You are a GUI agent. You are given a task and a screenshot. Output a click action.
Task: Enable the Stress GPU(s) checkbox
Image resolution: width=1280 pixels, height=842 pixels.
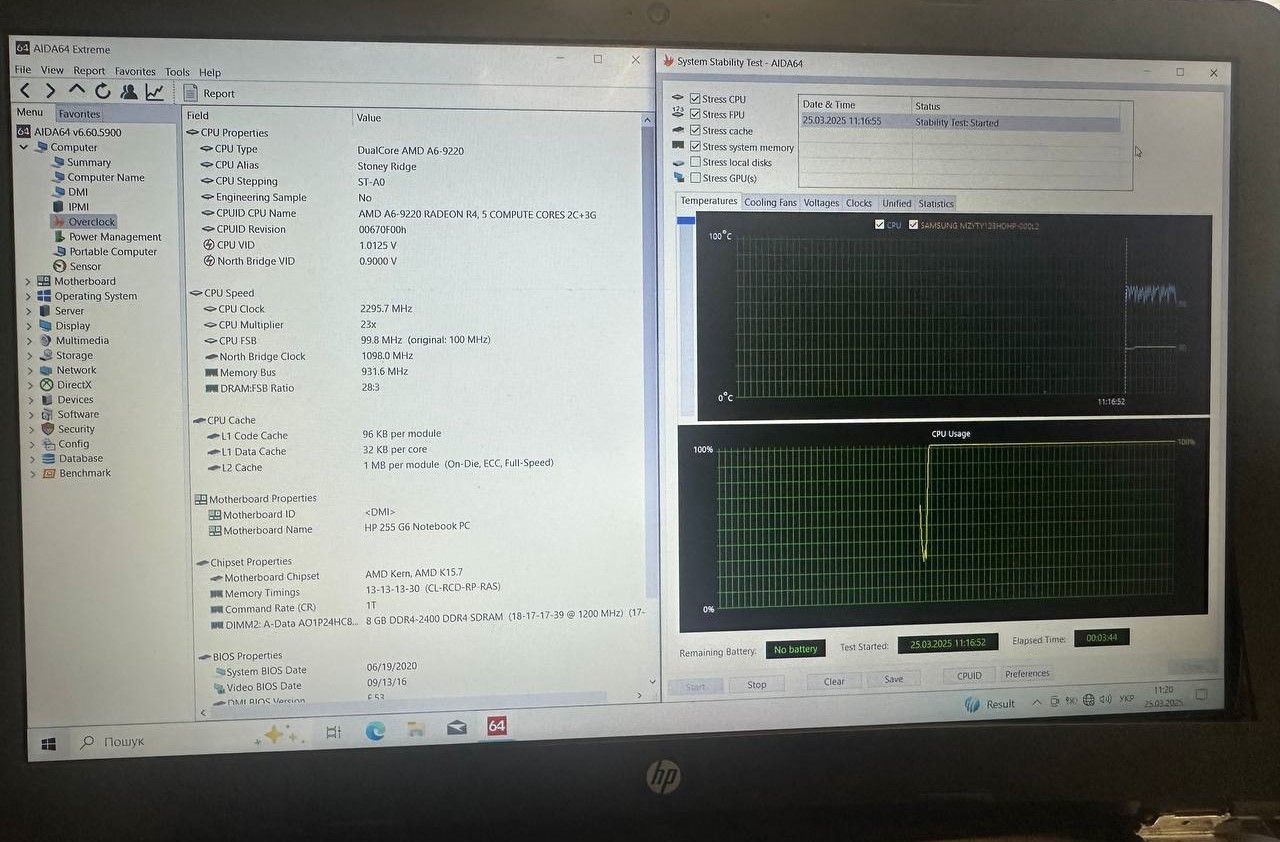click(695, 178)
